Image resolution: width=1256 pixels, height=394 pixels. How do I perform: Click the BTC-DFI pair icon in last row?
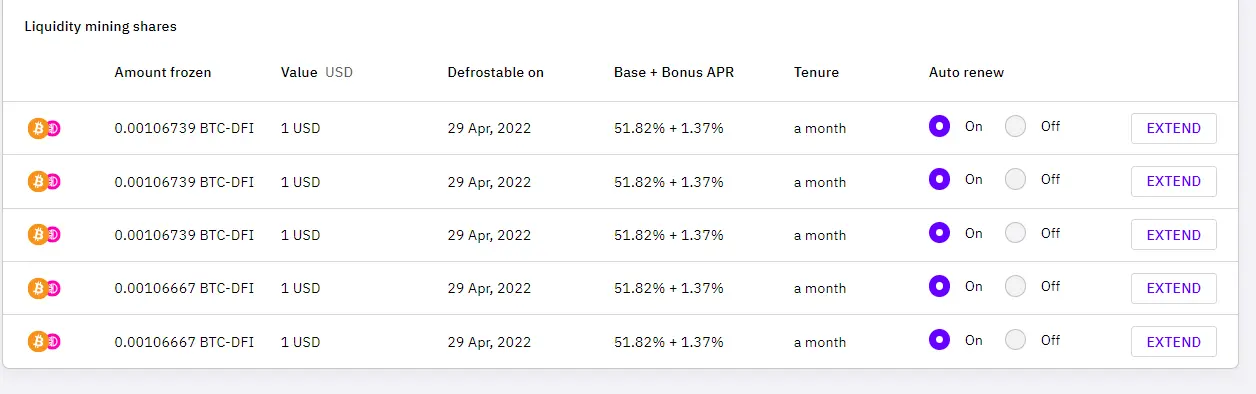point(44,341)
